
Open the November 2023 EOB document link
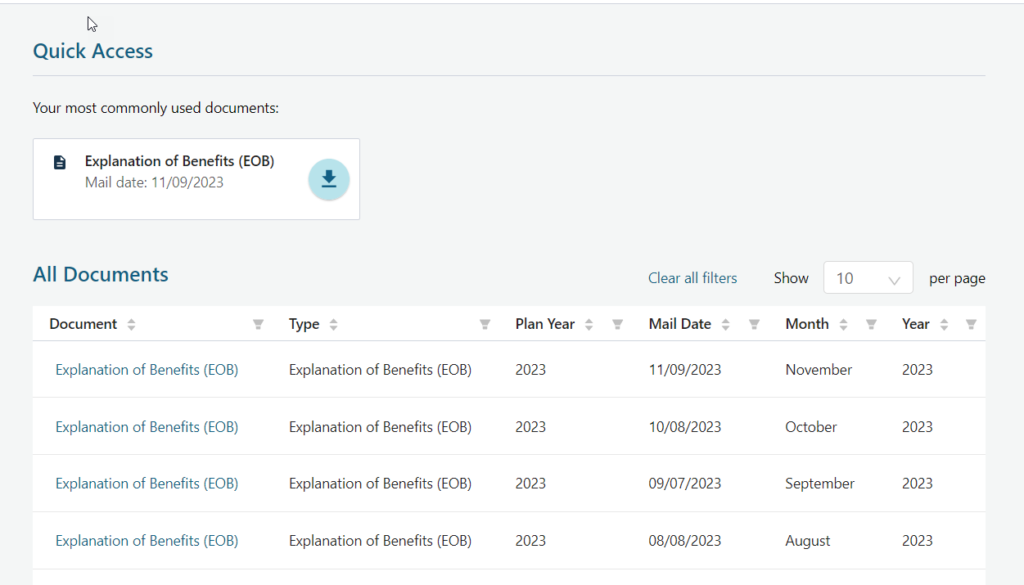(x=146, y=370)
